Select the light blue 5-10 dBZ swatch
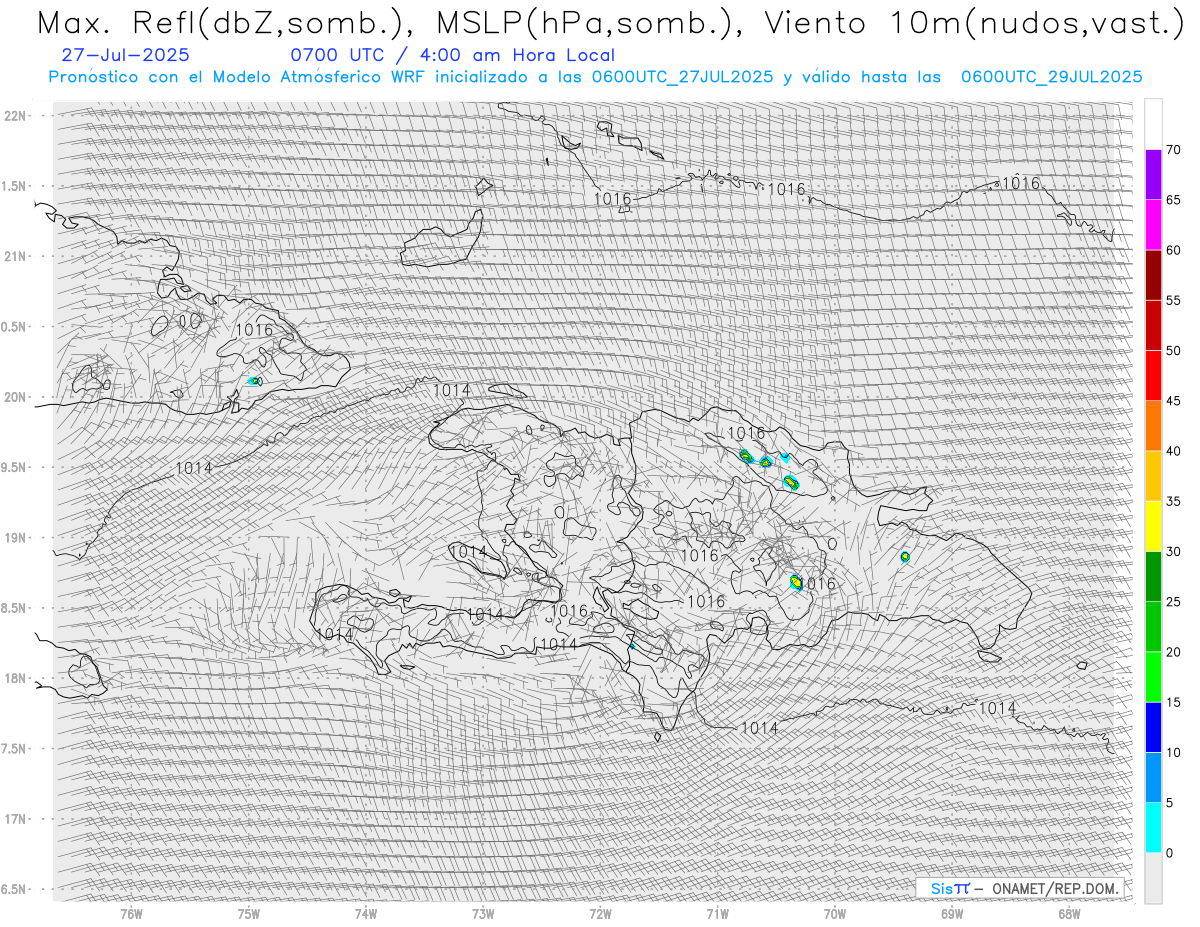This screenshot has width=1200, height=927. click(1153, 777)
